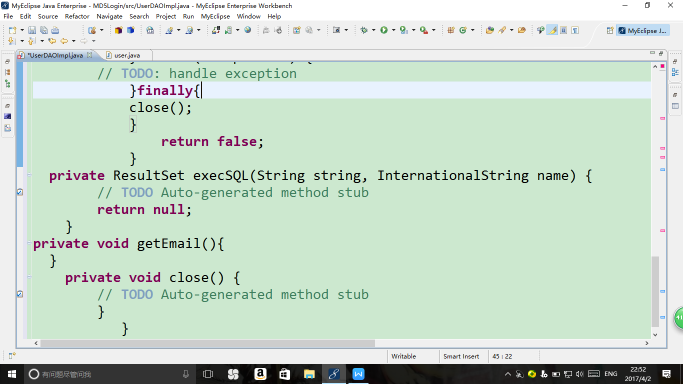Close the UserDAOImpl.java tab

89,55
